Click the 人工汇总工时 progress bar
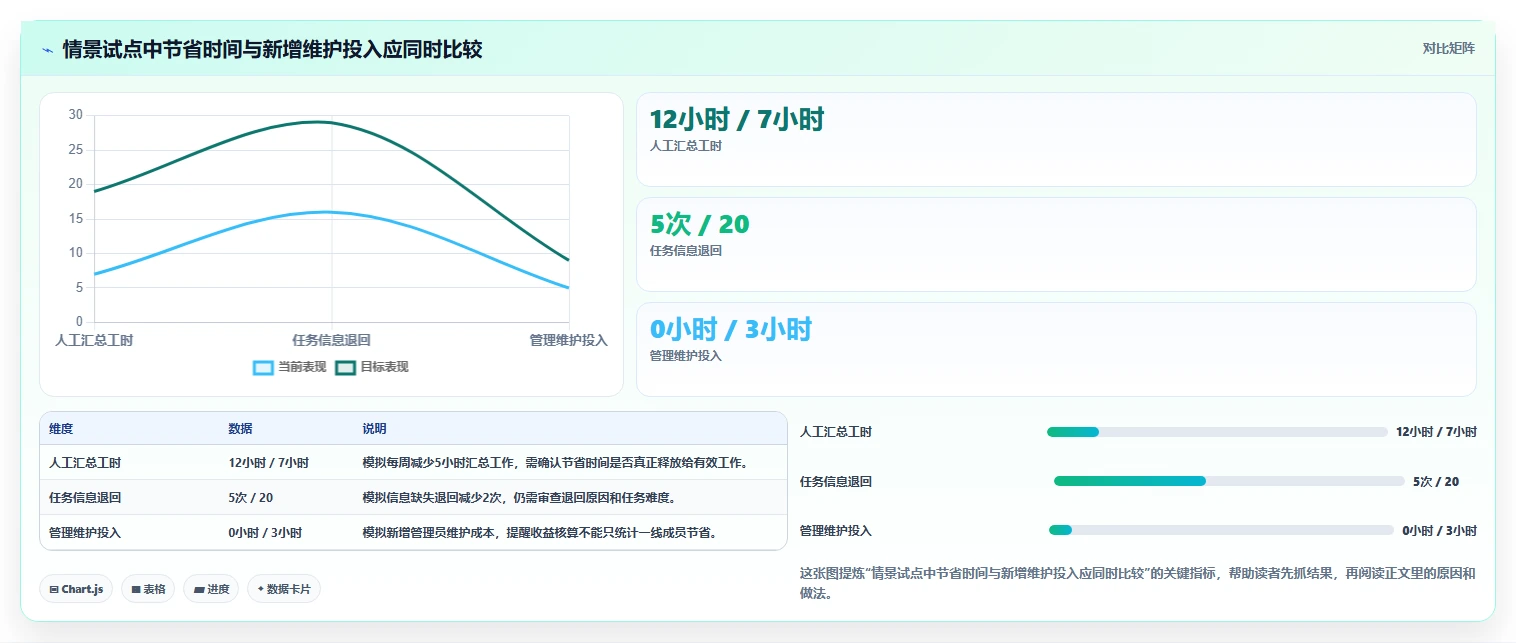This screenshot has height=643, width=1516. click(1217, 432)
